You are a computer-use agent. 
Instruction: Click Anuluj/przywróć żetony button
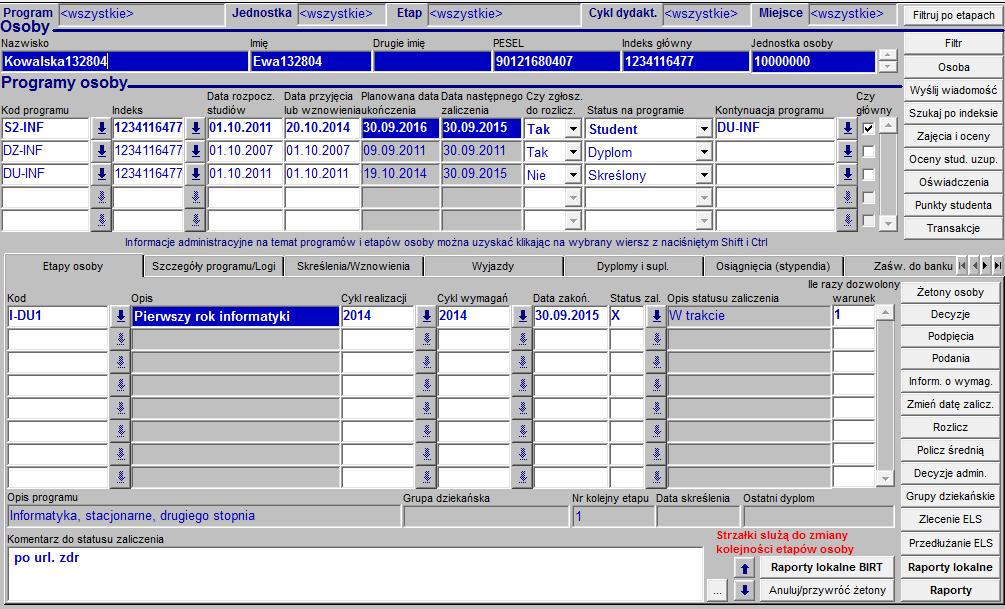click(x=827, y=590)
